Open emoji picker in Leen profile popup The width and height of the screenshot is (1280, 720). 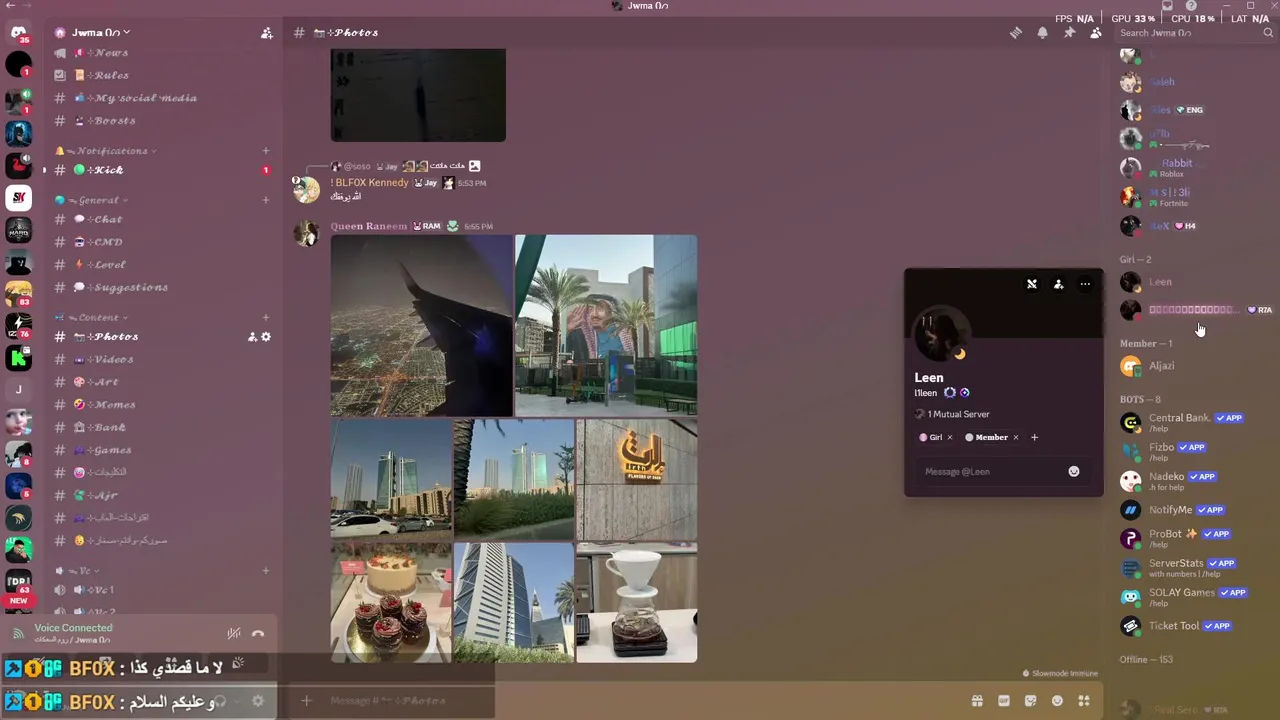1074,472
